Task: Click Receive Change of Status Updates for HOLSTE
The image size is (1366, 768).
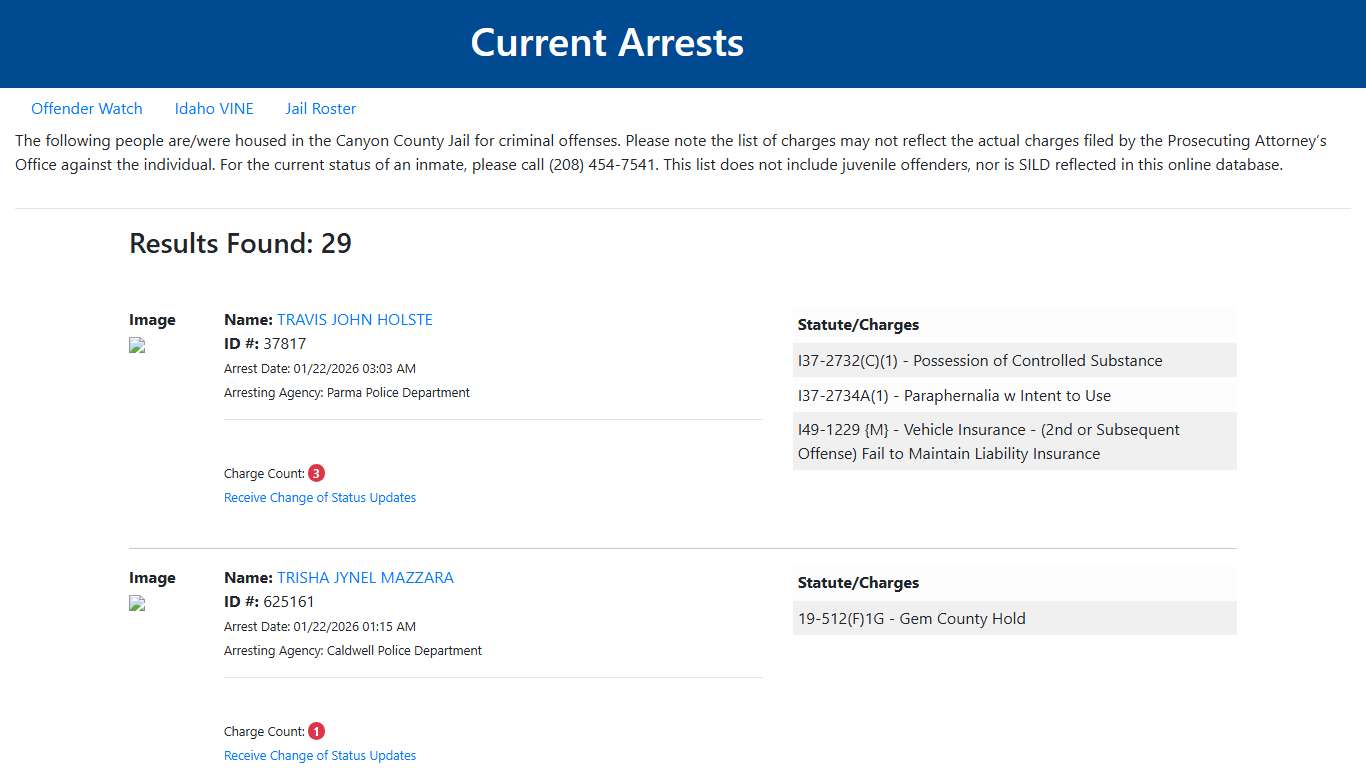Action: pos(319,497)
